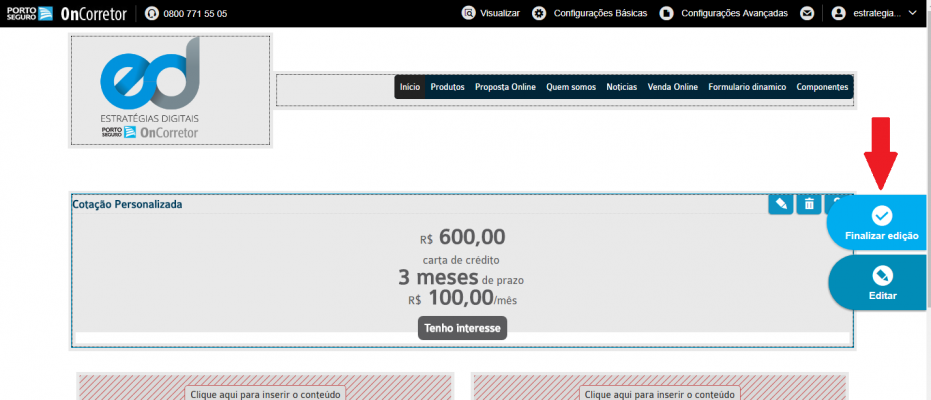This screenshot has height=400, width=931.
Task: Select the Início menu item
Action: click(x=410, y=87)
